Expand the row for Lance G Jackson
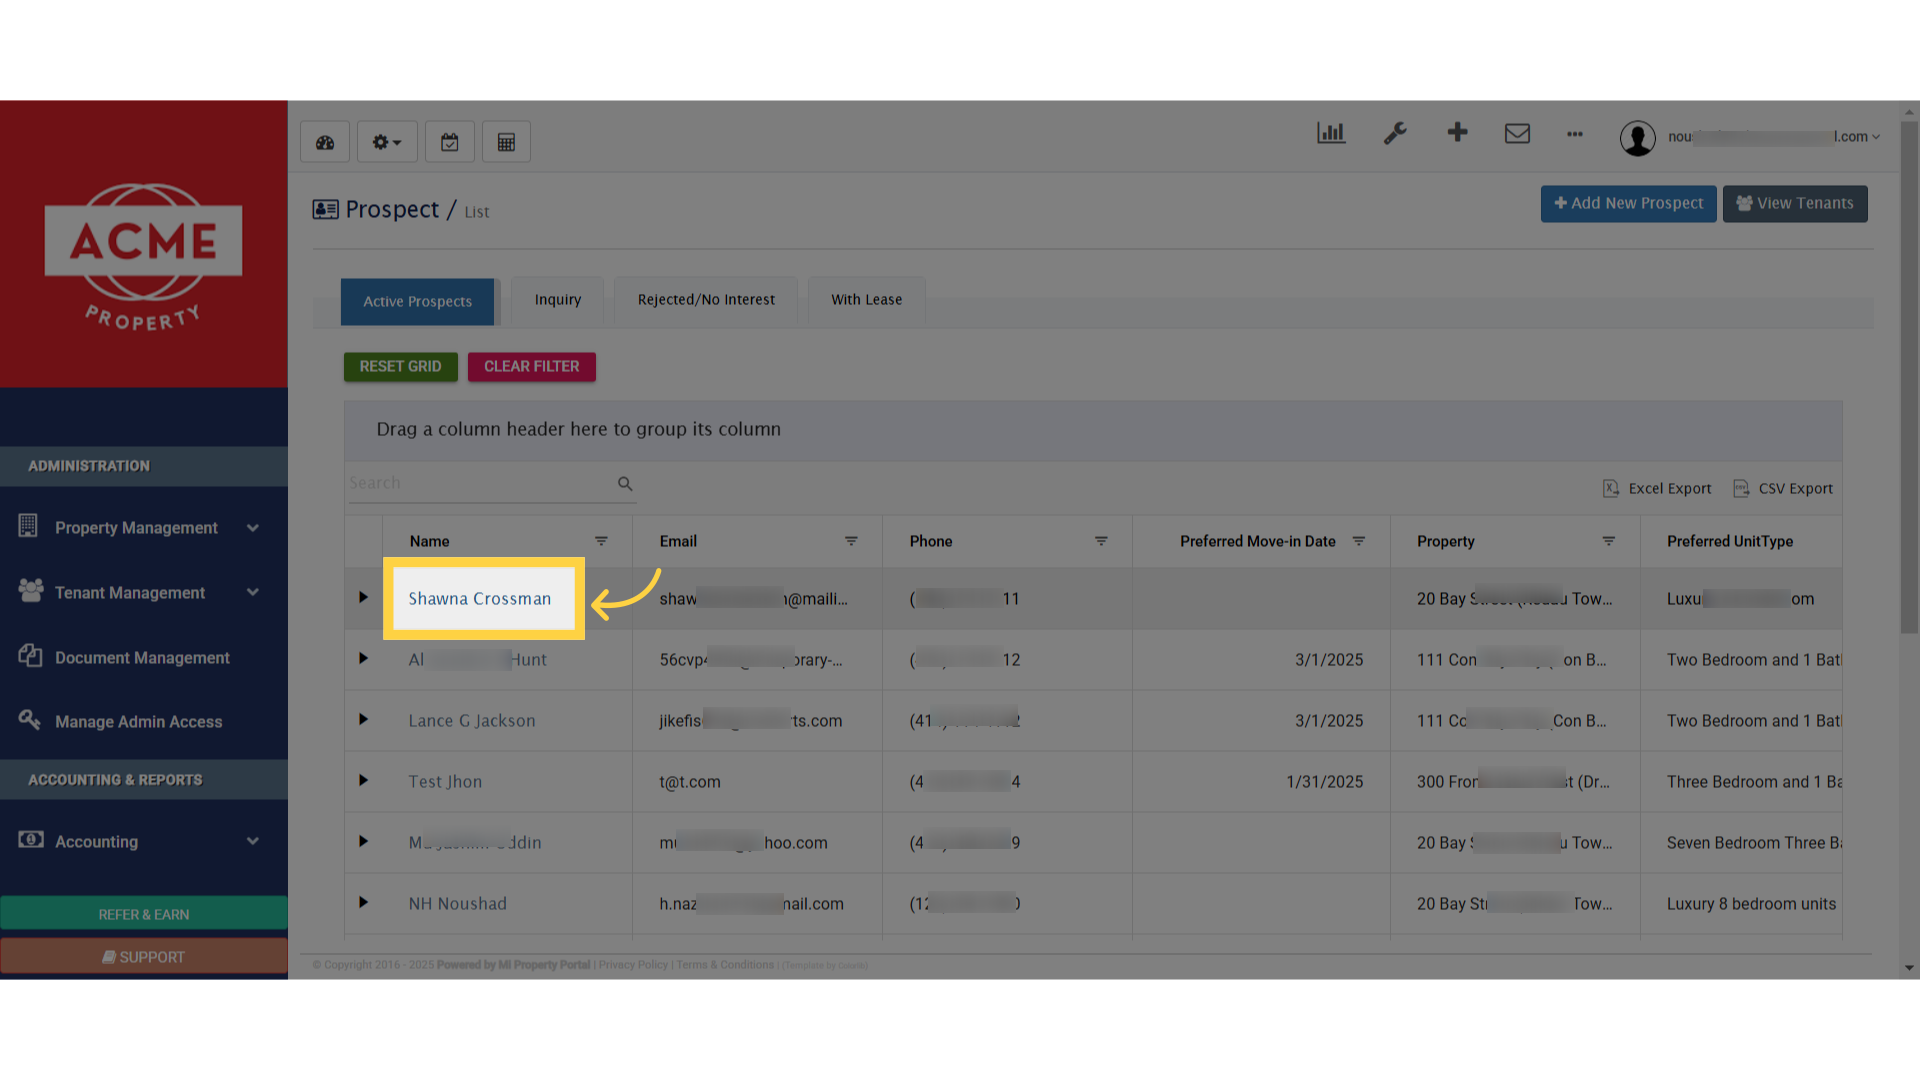1920x1080 pixels. 363,719
